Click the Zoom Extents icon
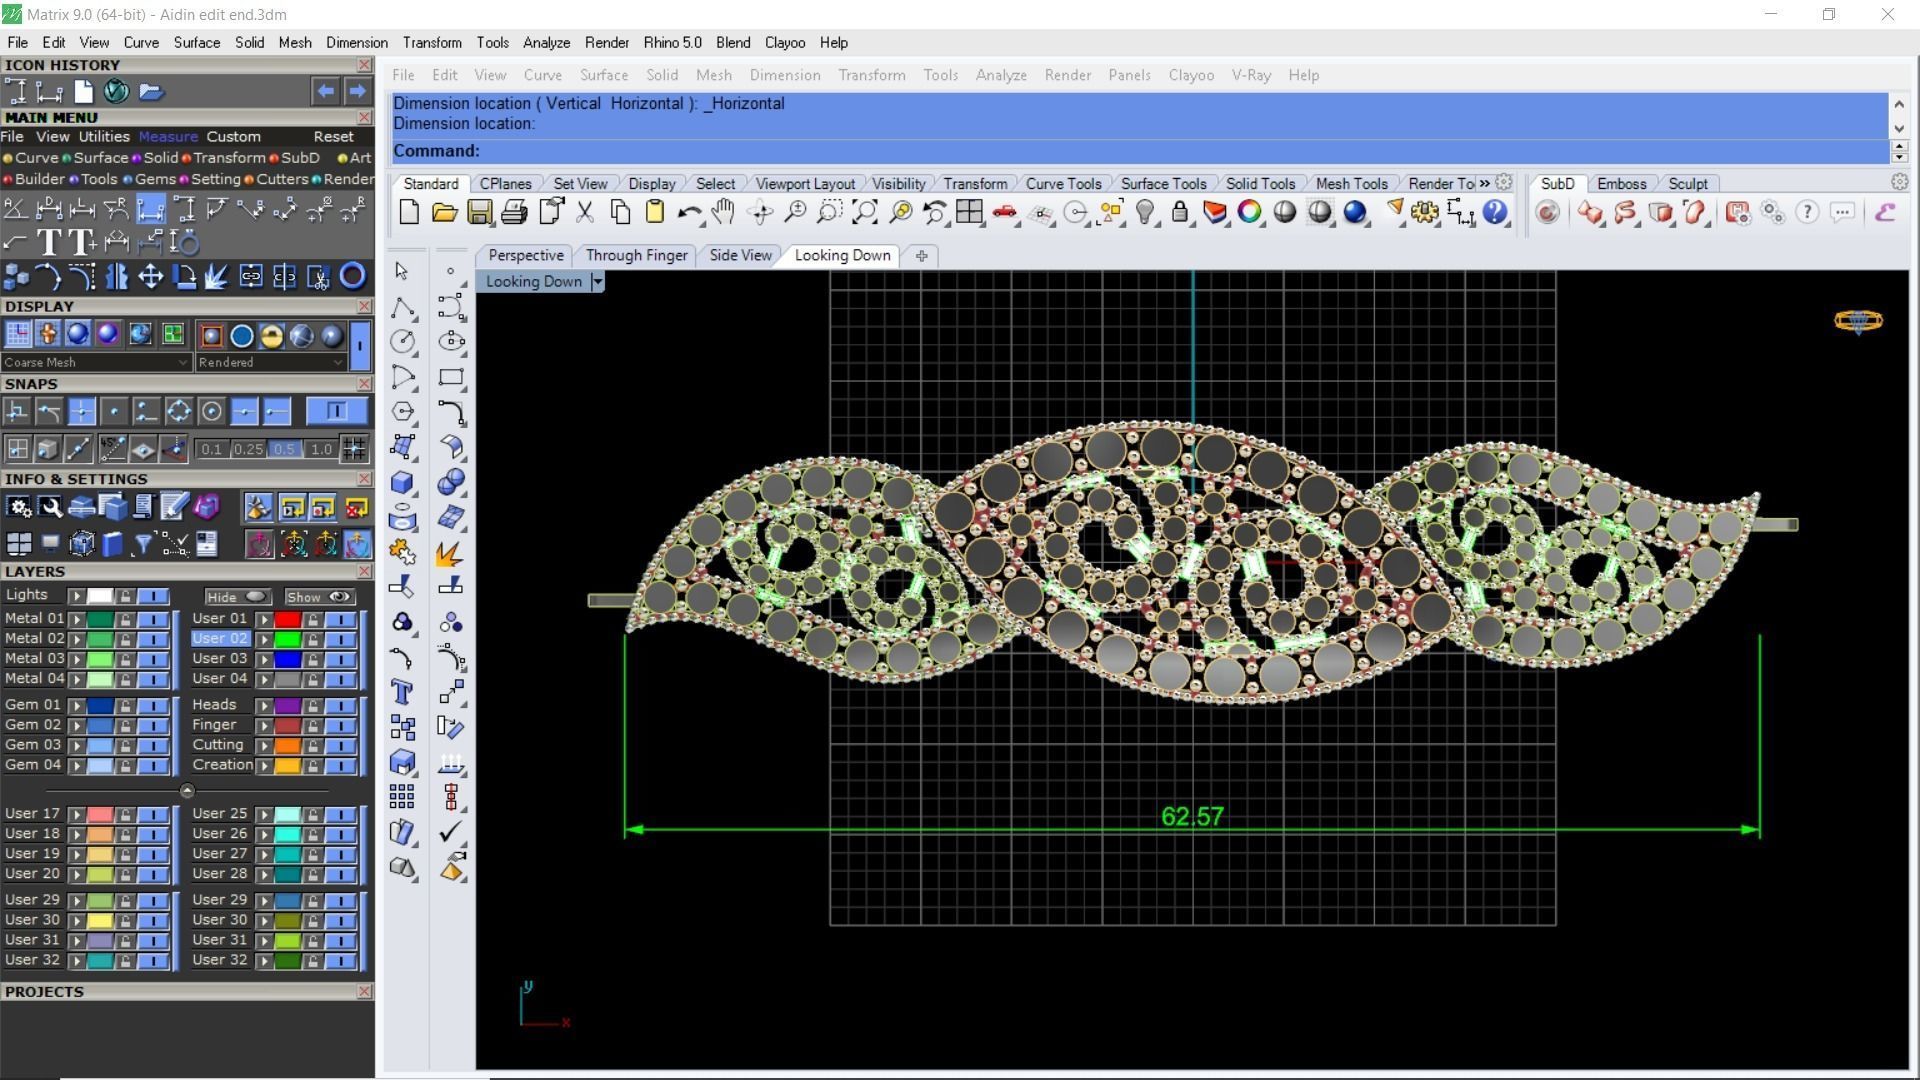Viewport: 1920px width, 1080px height. [864, 212]
